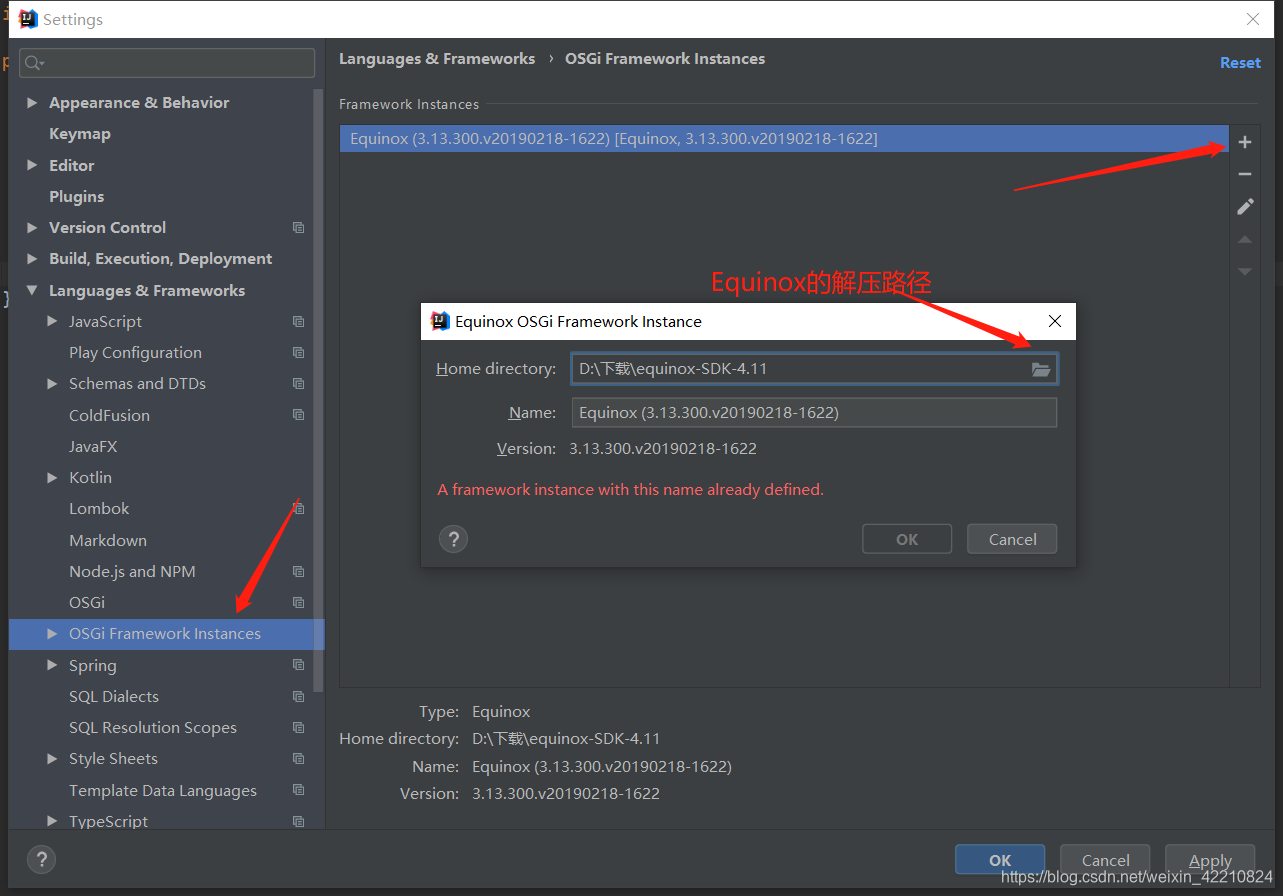Click Cancel in Equinox dialog
The width and height of the screenshot is (1283, 896).
tap(1012, 539)
